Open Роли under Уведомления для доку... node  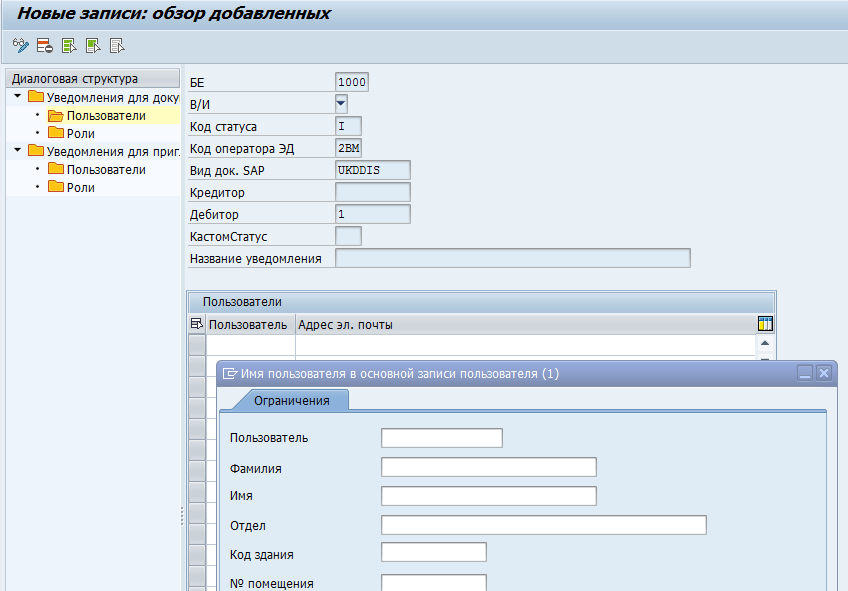tap(80, 133)
